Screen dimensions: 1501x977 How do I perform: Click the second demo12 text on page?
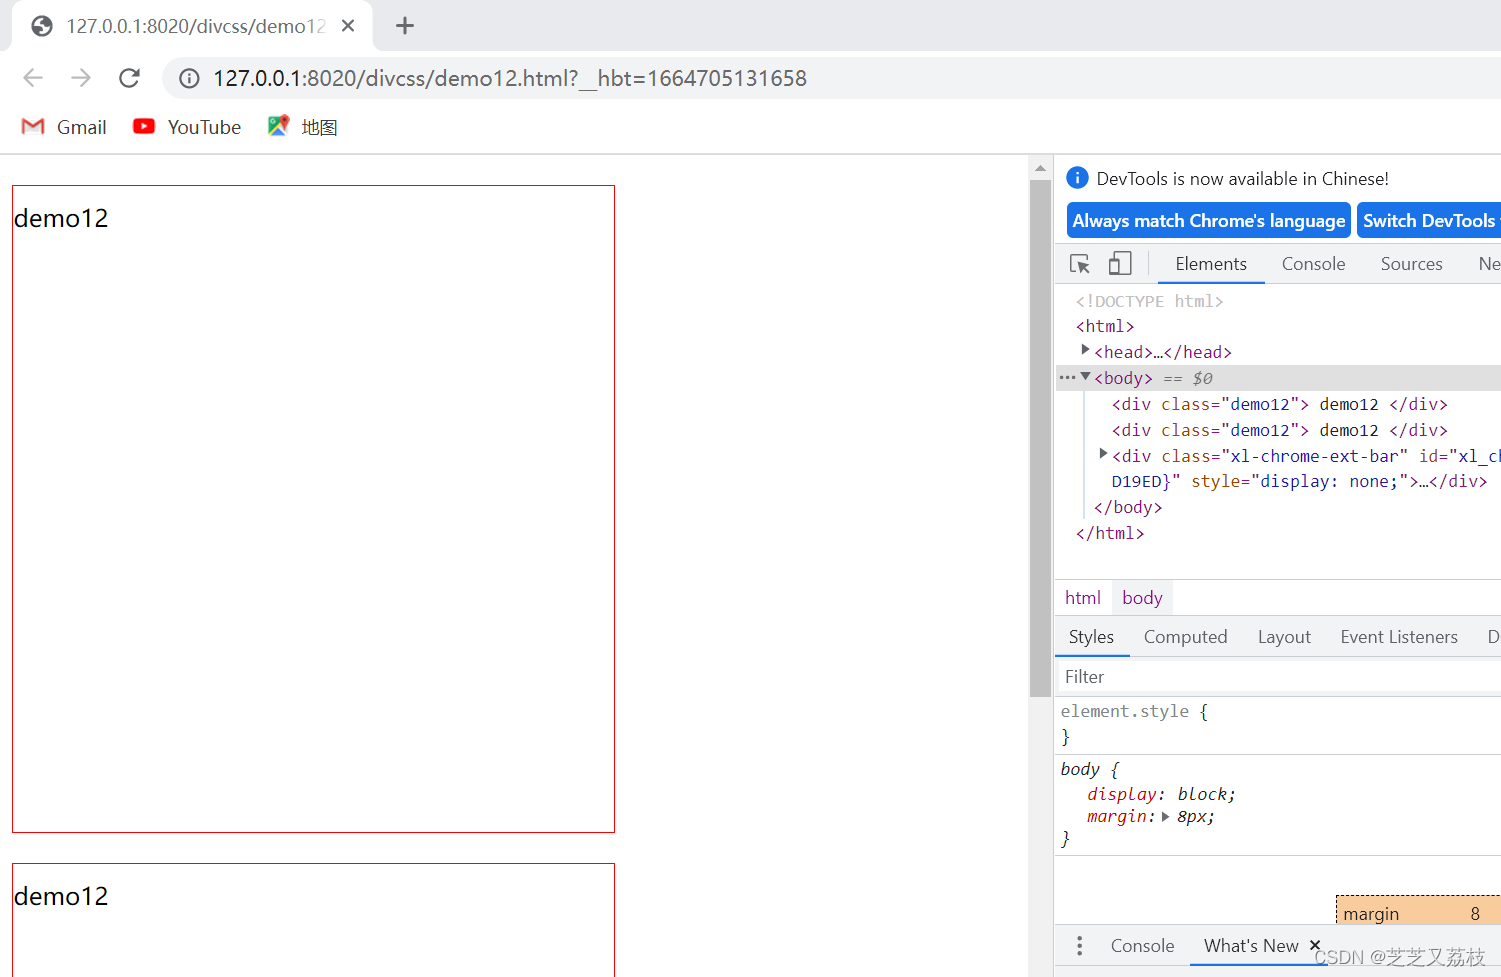(x=61, y=896)
